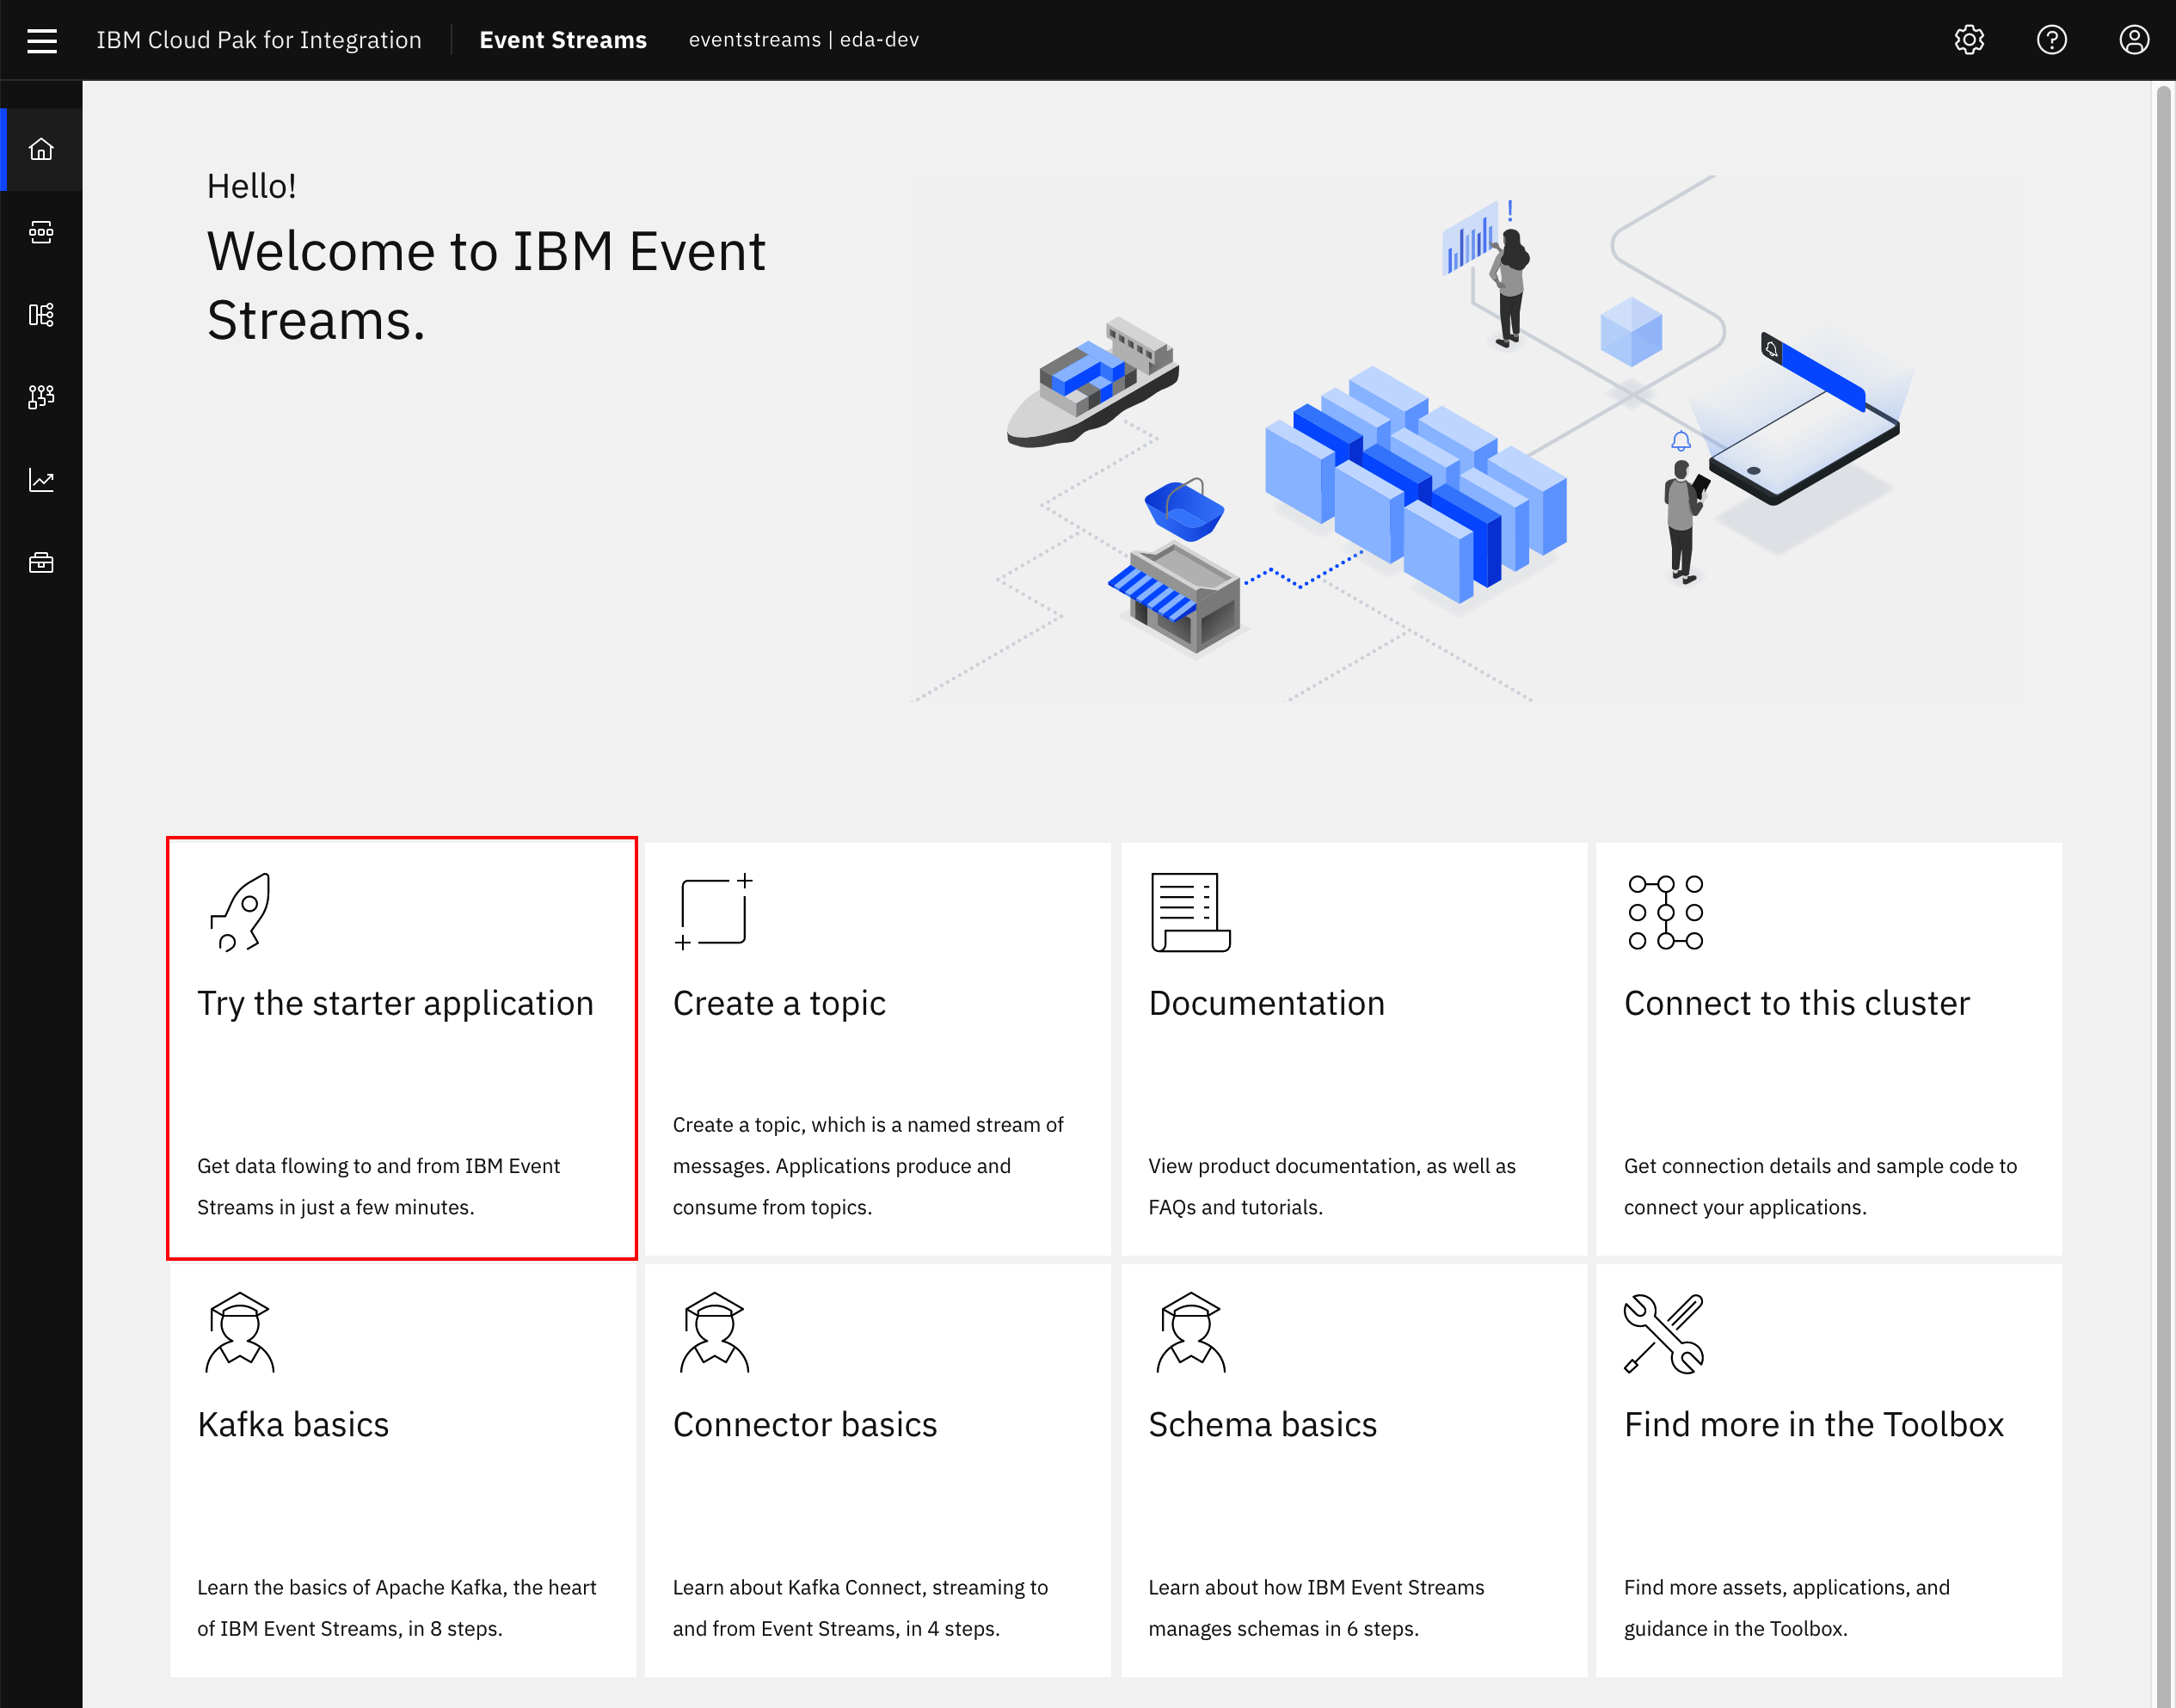
Task: Open the Connect to this cluster card title
Action: [1797, 1003]
